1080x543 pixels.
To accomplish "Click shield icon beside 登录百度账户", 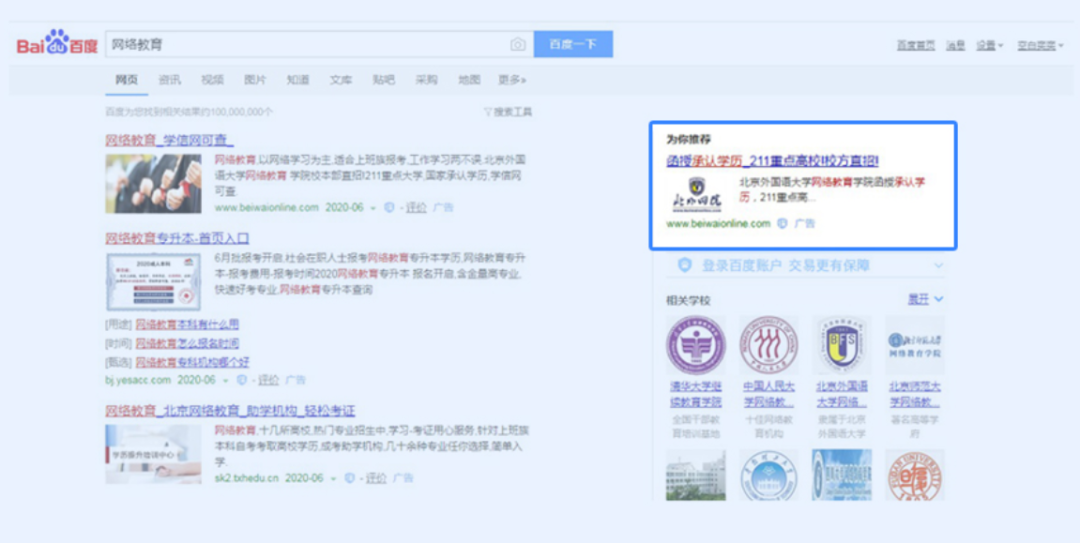I will [x=685, y=265].
